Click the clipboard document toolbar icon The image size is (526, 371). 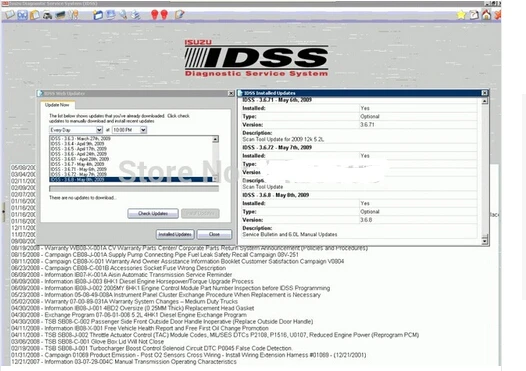[35, 15]
